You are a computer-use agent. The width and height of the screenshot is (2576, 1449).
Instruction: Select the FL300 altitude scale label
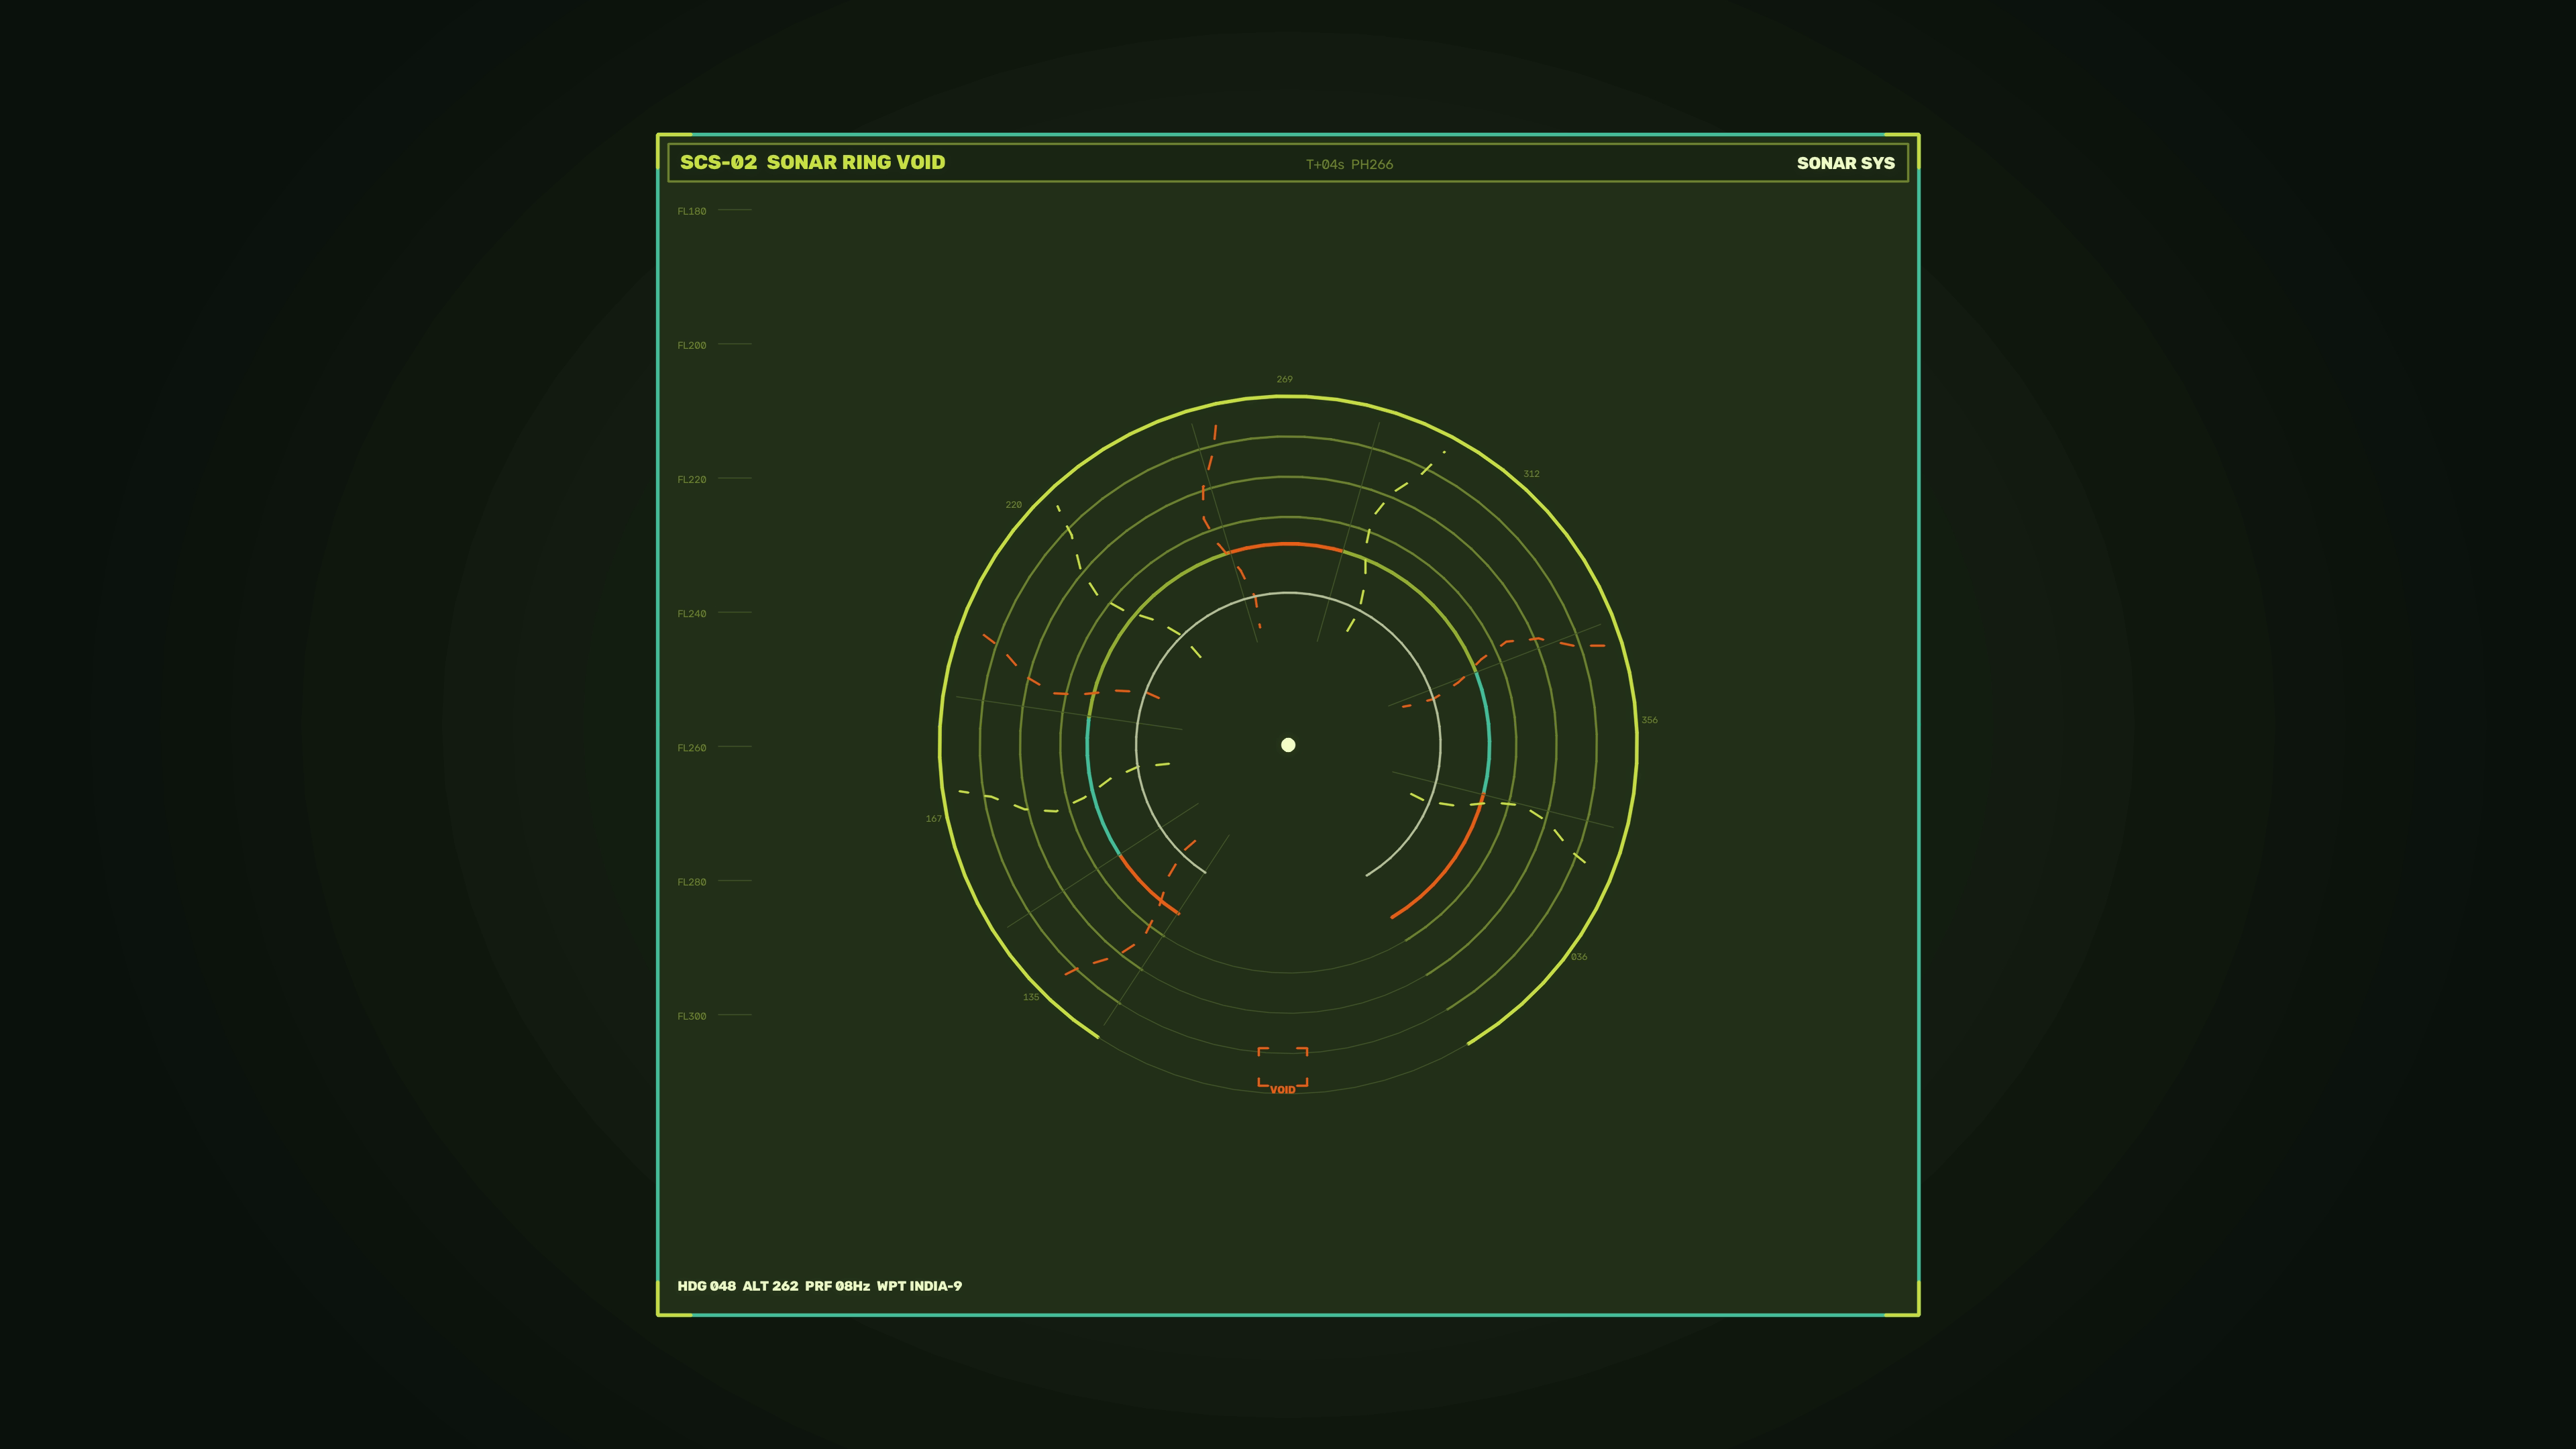point(691,1015)
